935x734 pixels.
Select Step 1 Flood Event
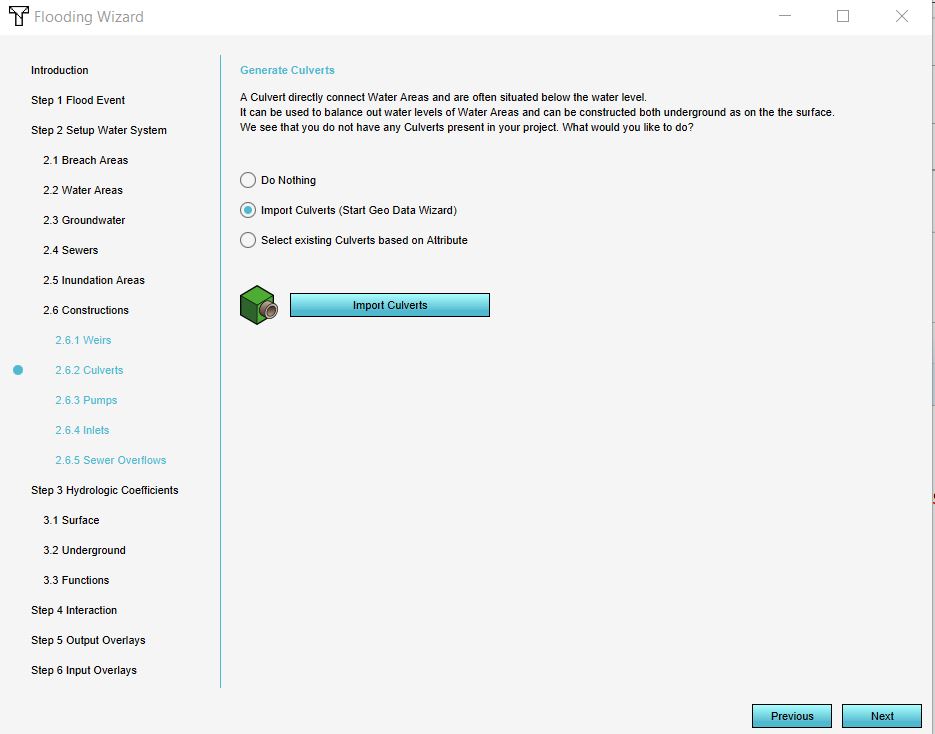point(77,100)
